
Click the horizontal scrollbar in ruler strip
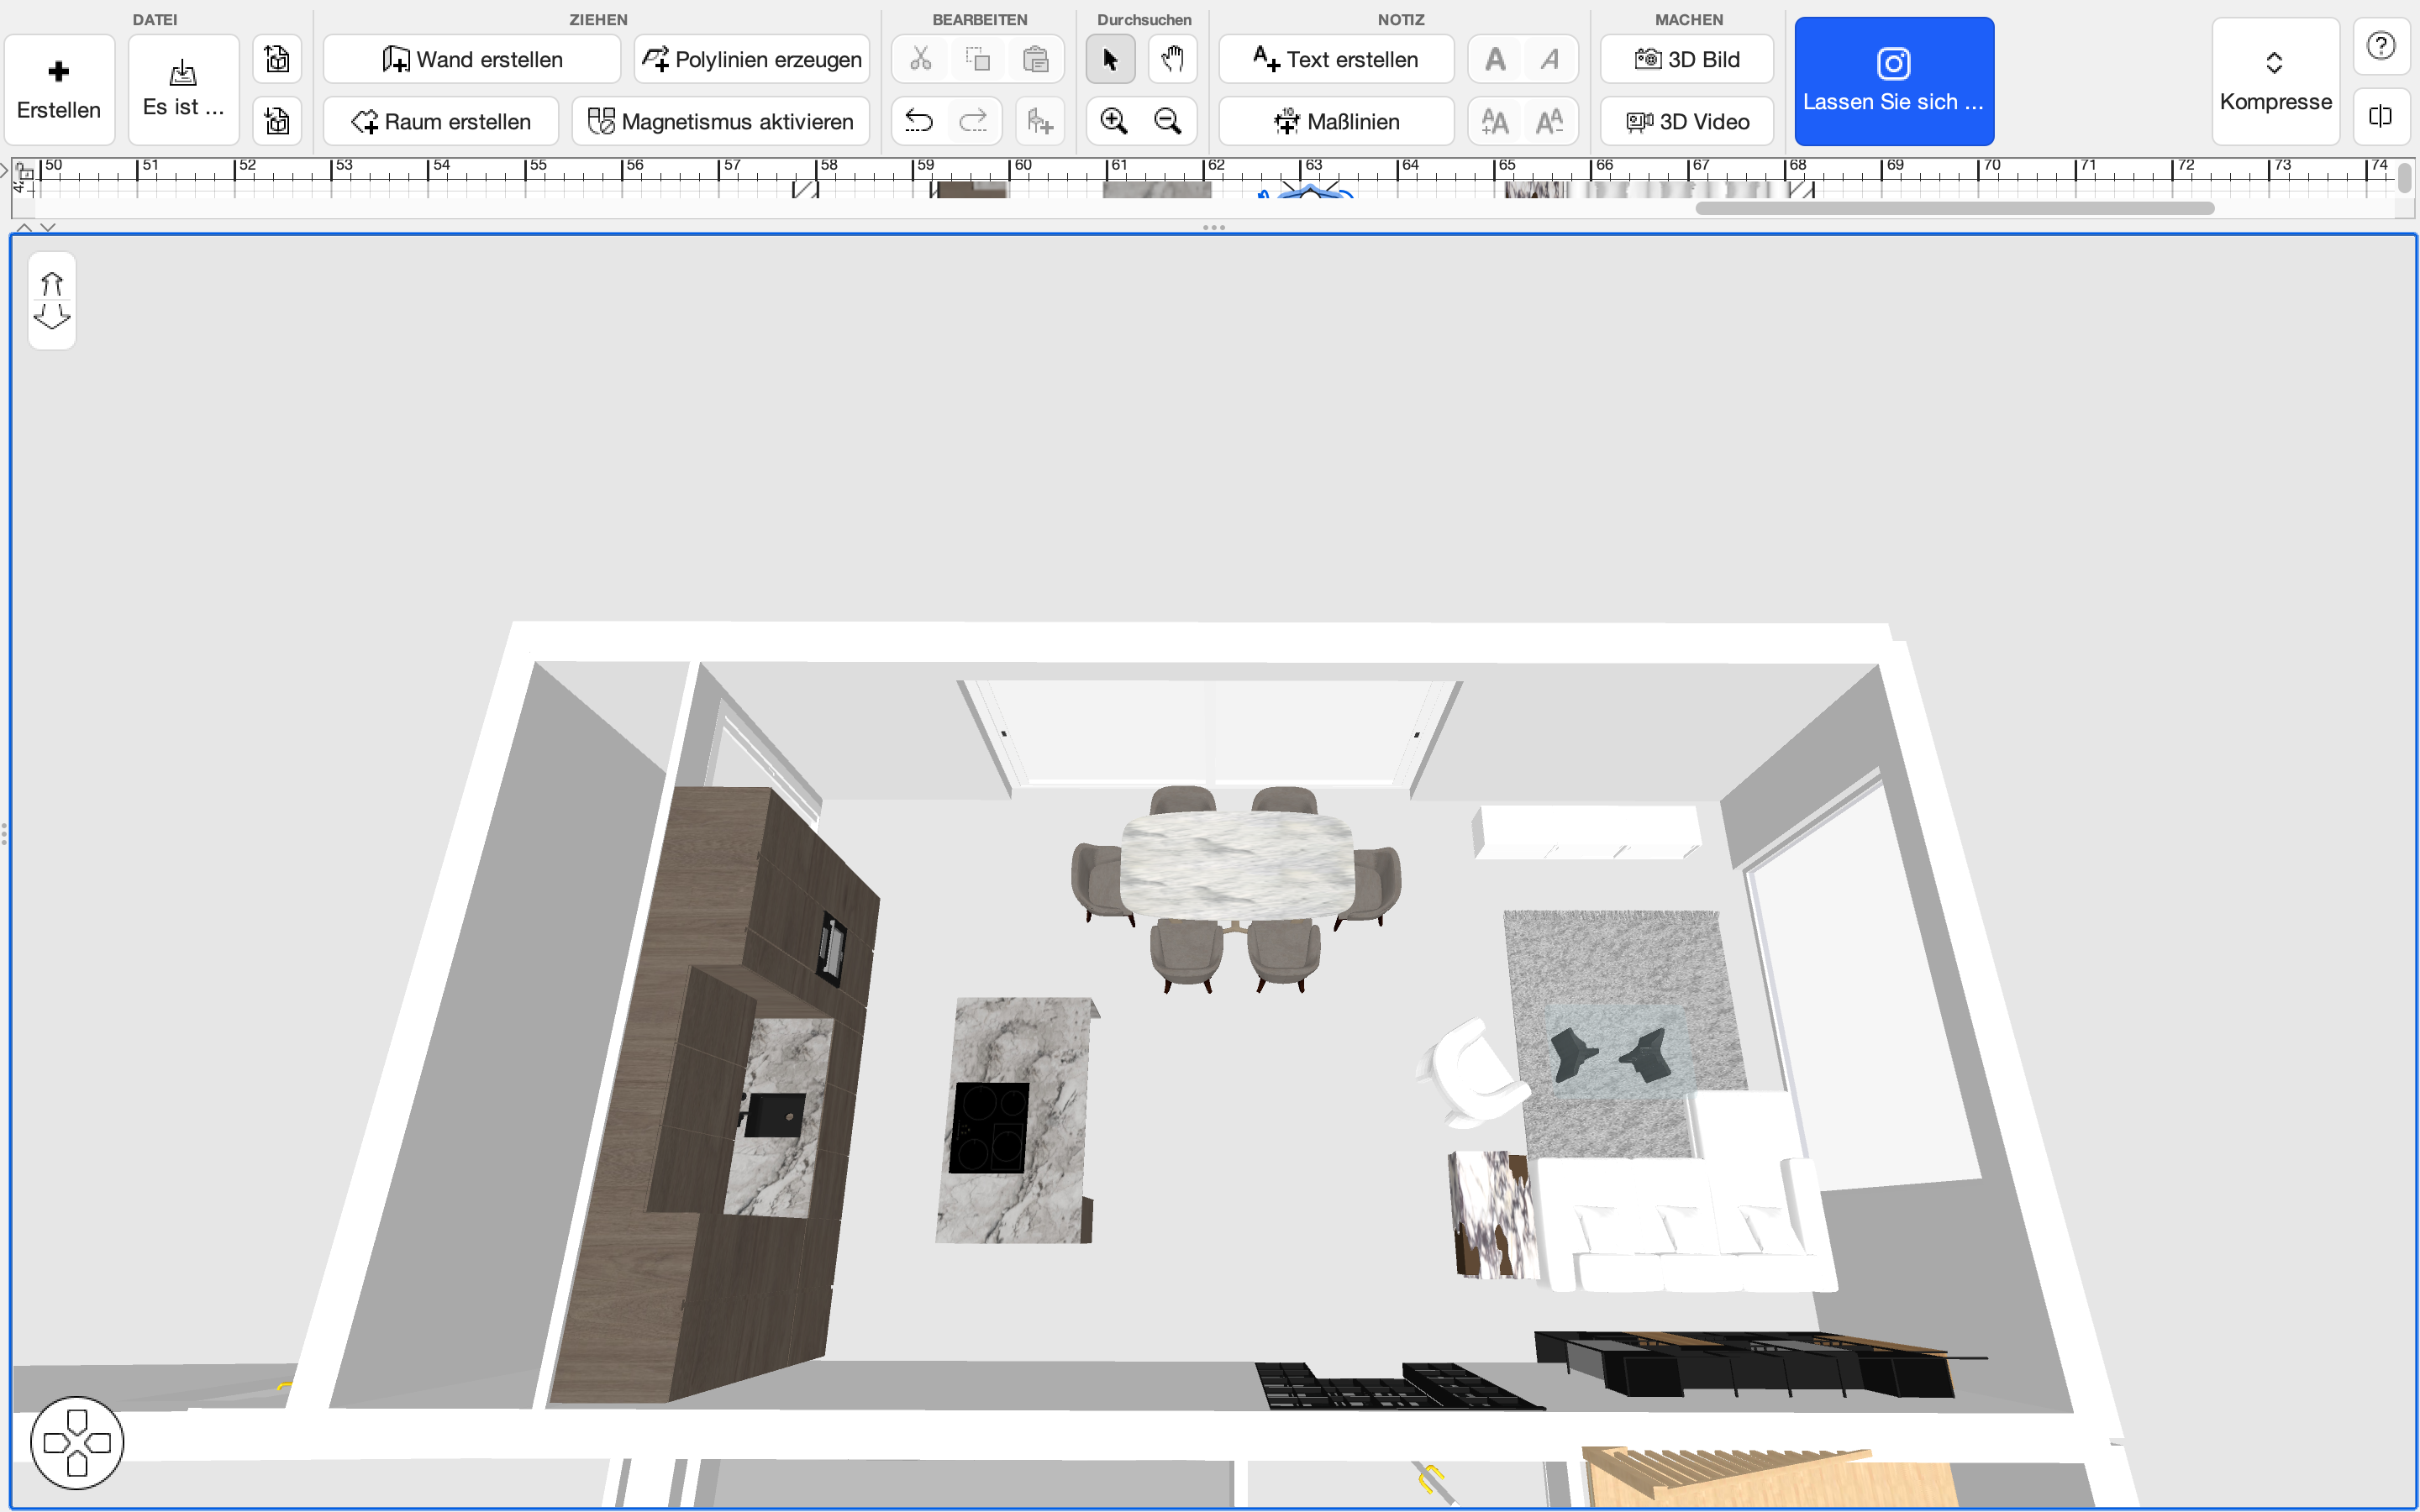1954,208
